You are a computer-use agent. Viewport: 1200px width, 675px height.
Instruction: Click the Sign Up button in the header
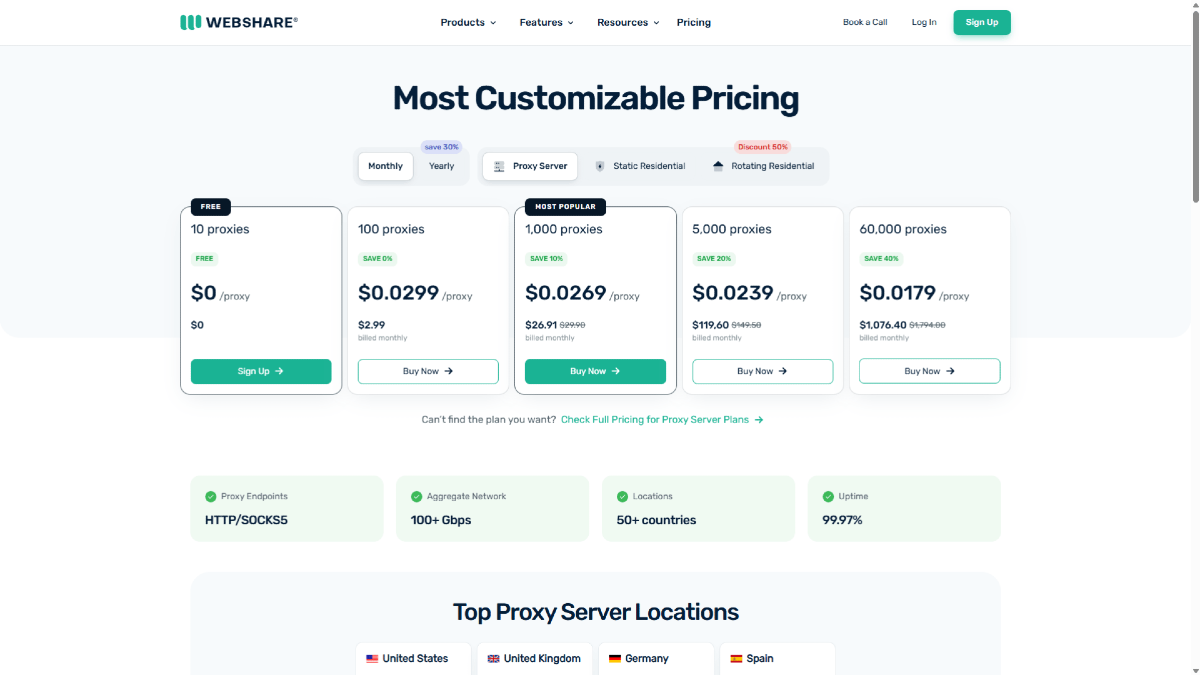(982, 22)
